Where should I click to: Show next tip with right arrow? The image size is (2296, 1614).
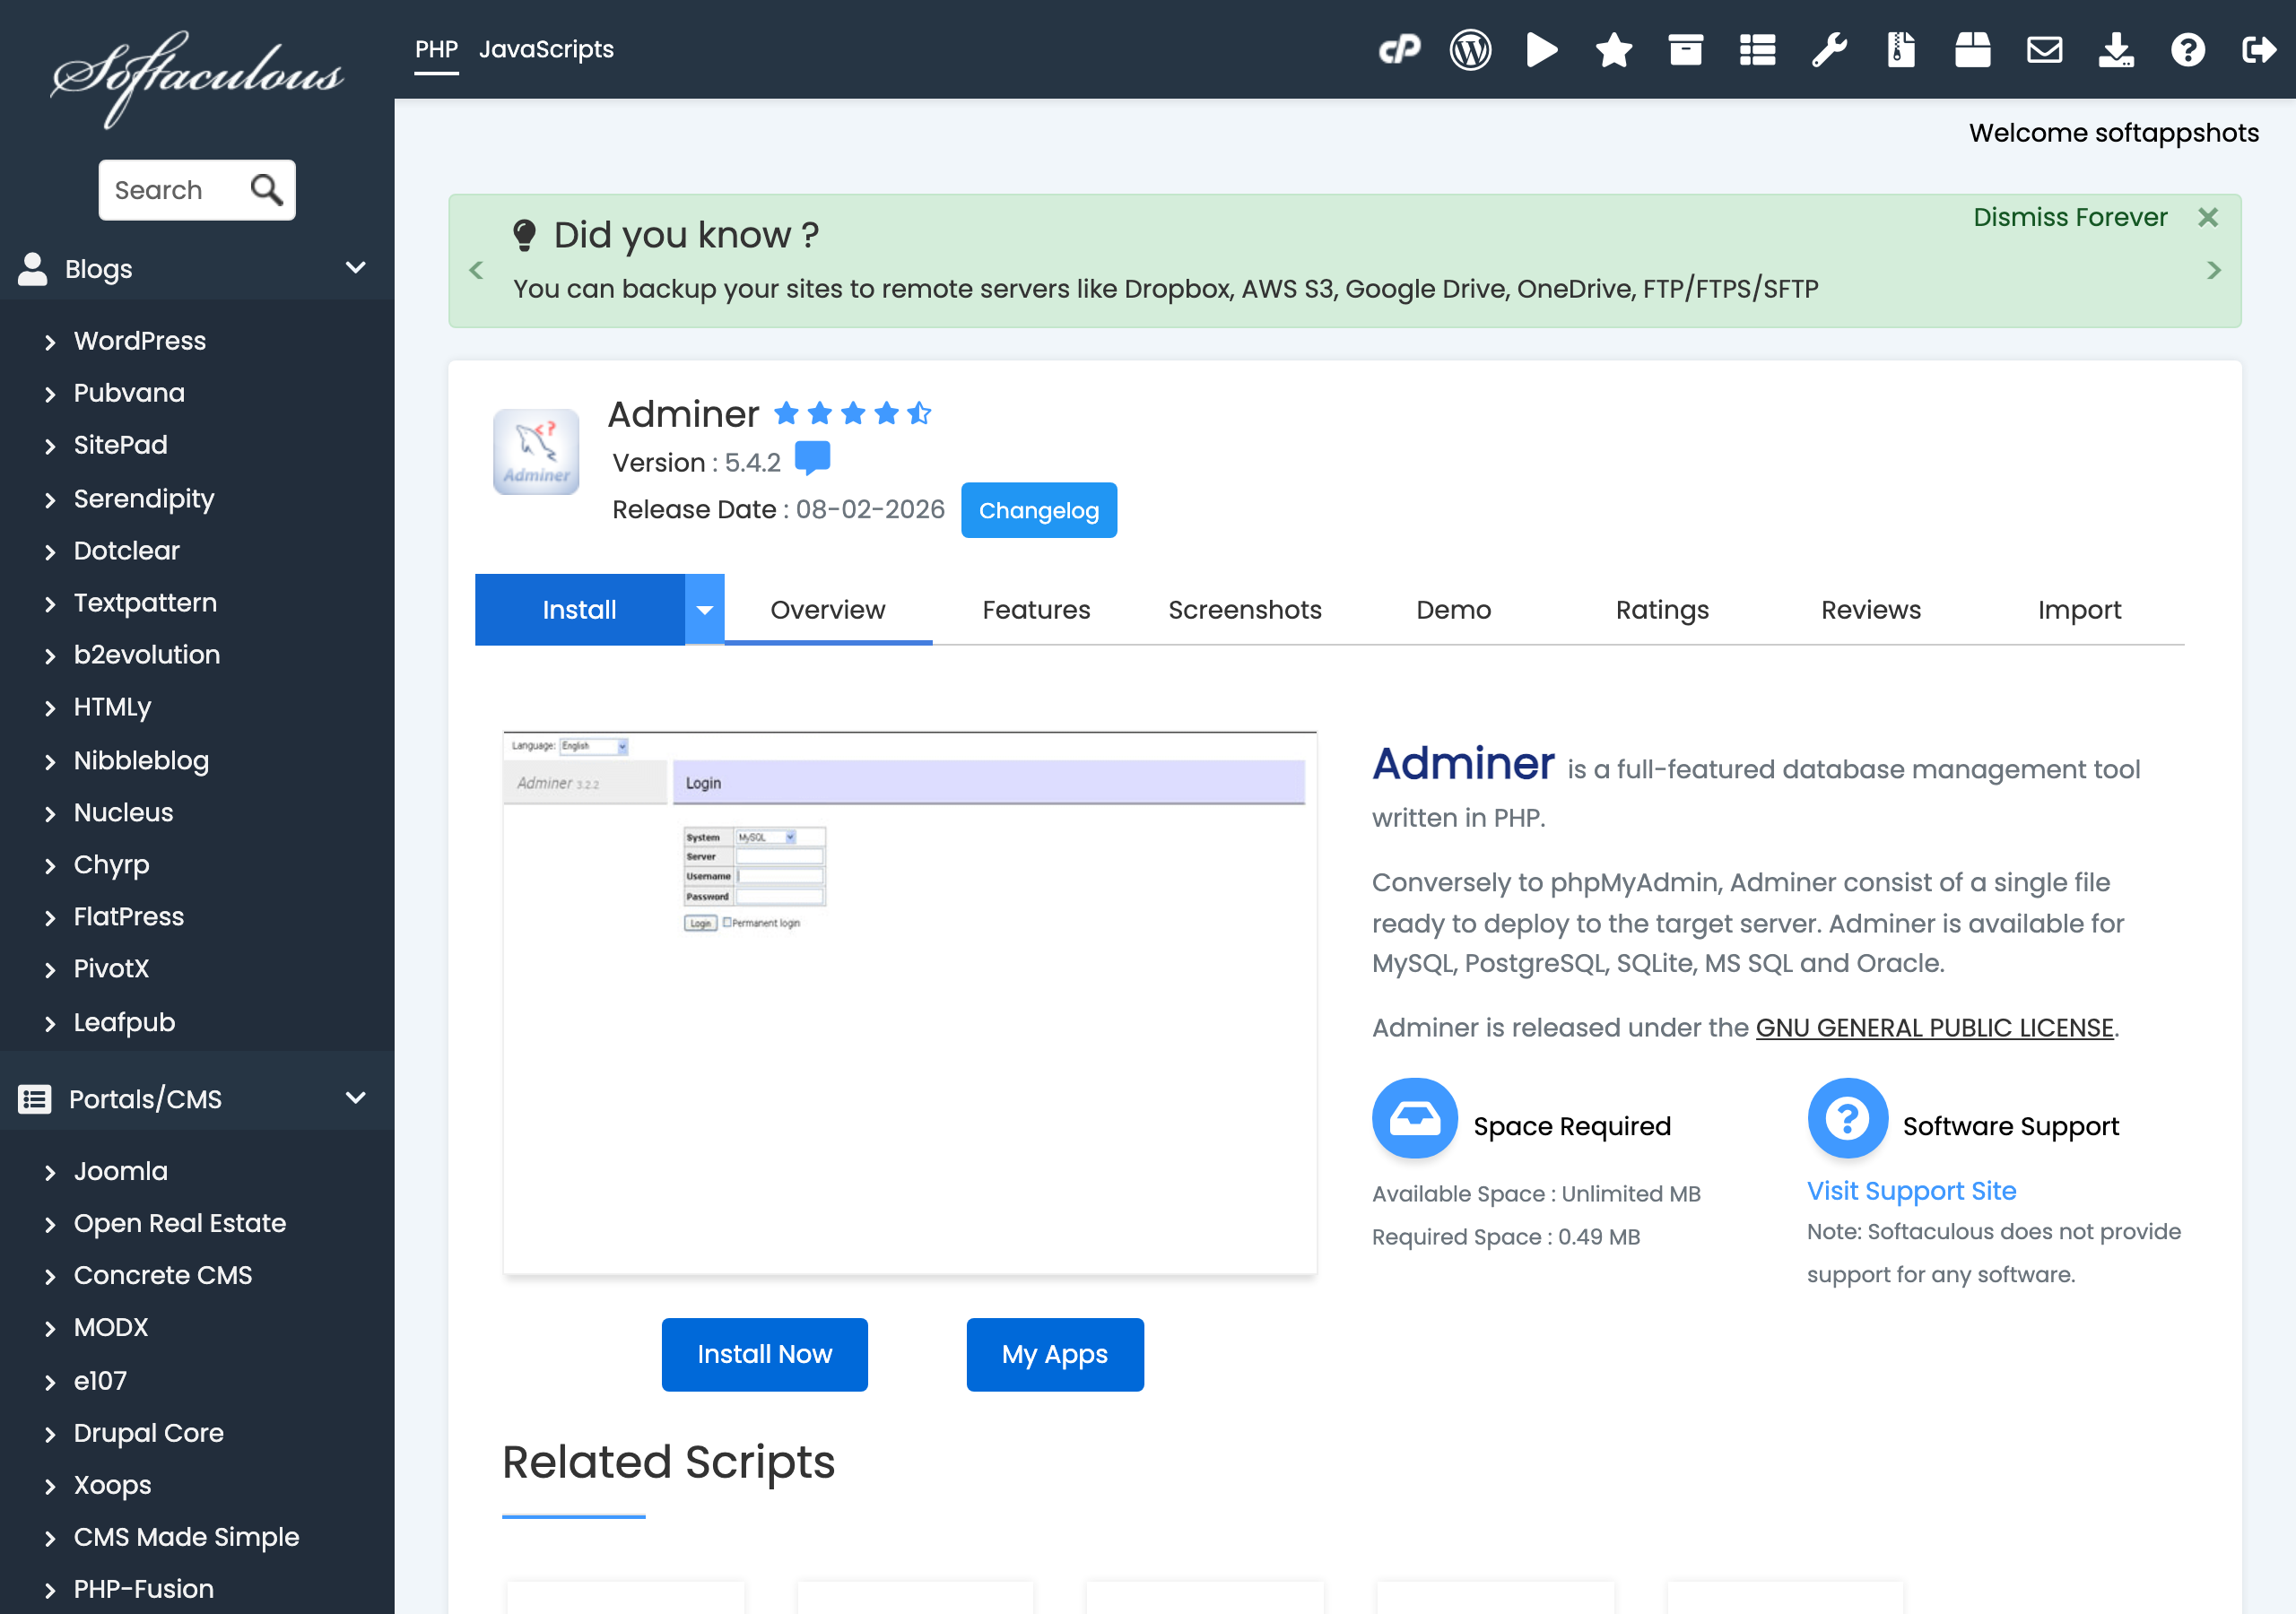click(2213, 270)
